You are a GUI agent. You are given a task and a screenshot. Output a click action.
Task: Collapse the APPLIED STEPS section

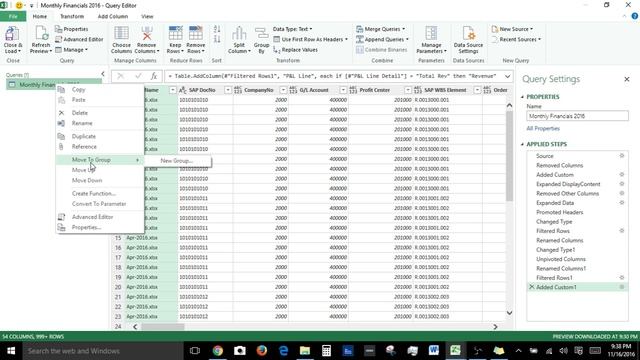point(522,144)
